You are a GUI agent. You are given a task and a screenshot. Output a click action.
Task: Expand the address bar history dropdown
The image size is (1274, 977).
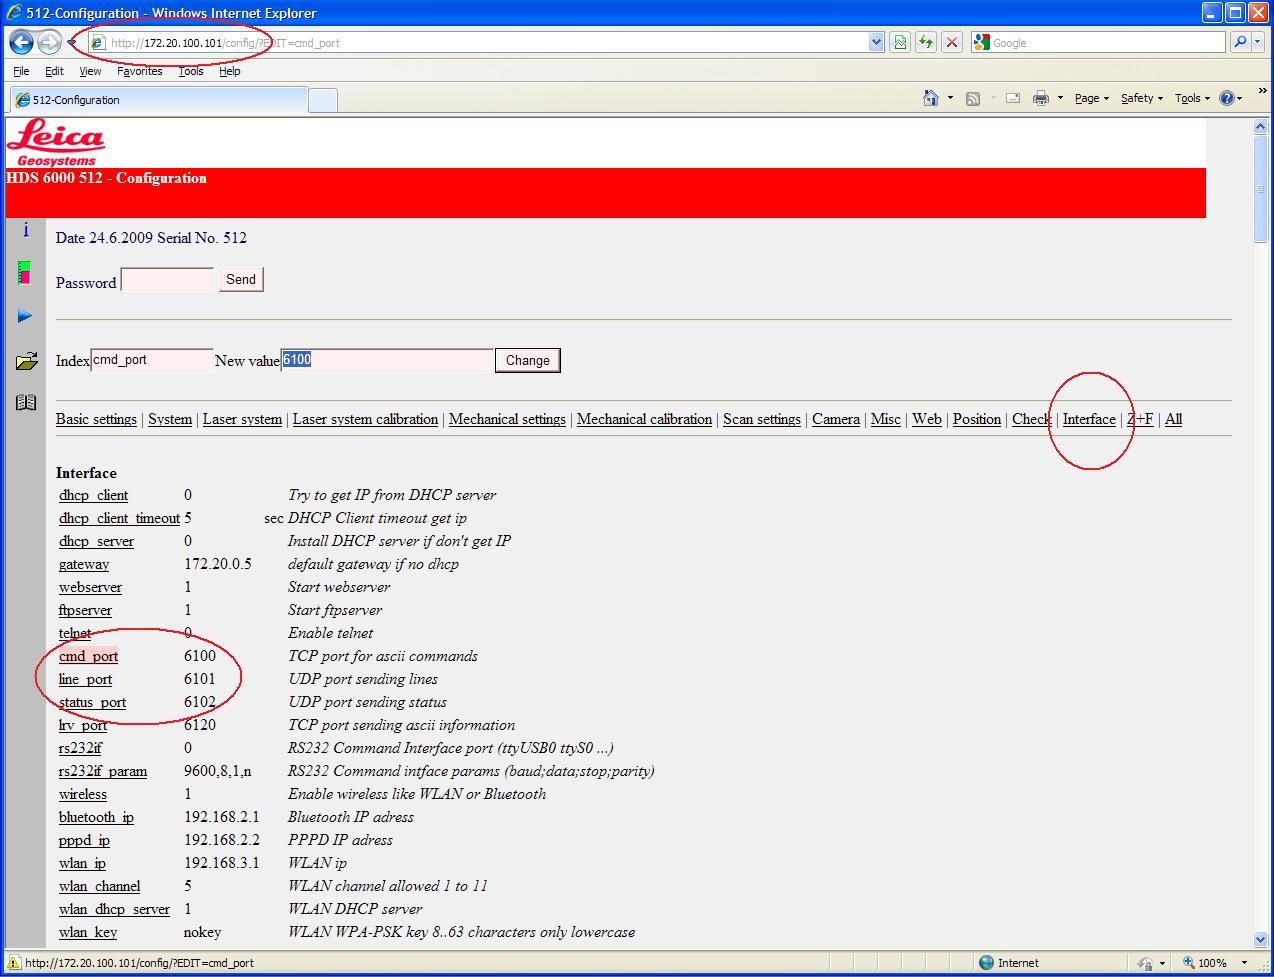(877, 42)
